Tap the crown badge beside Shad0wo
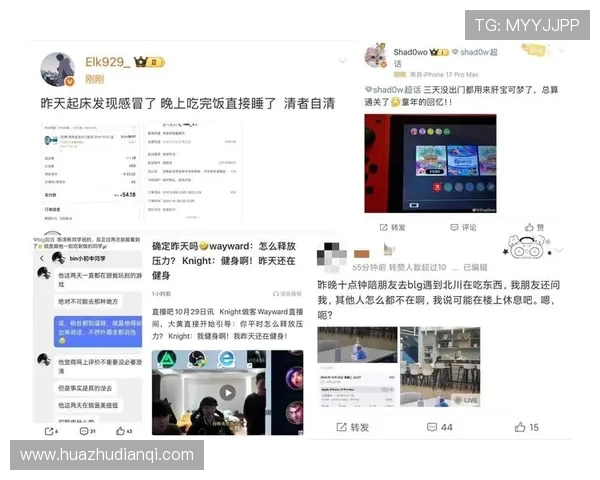Viewport: 600px width, 480px height. click(439, 52)
